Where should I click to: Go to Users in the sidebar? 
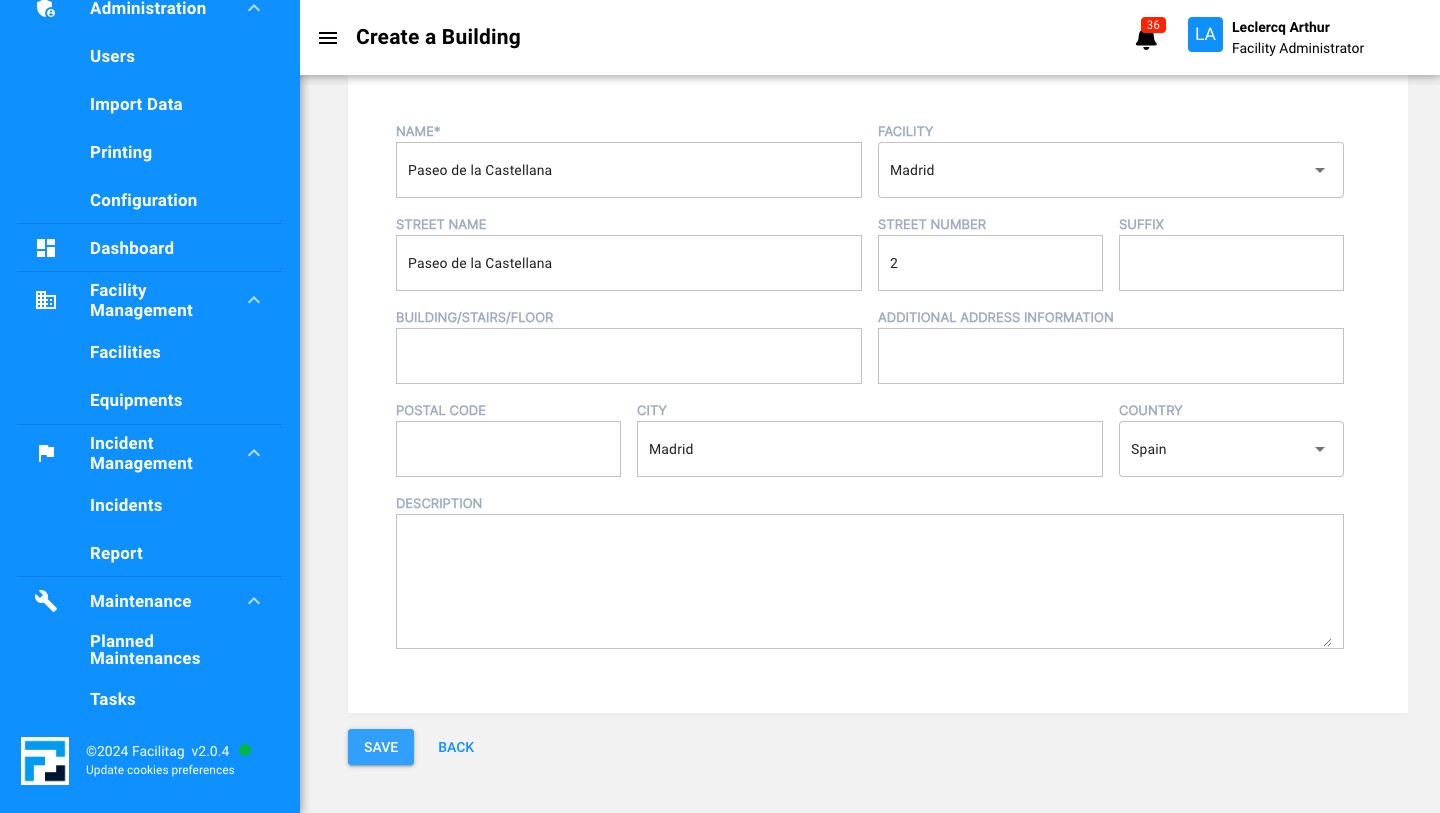[112, 56]
